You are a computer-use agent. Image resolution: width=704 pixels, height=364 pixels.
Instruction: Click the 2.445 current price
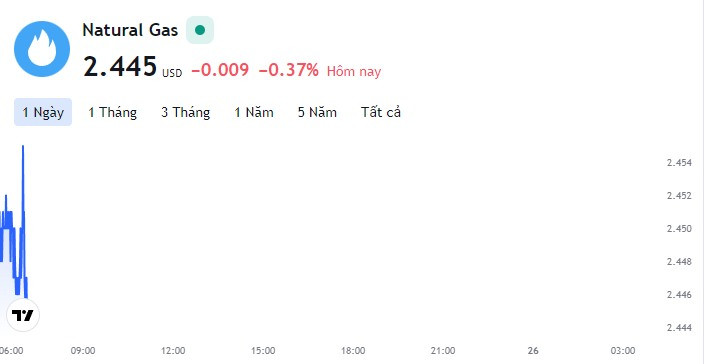120,66
